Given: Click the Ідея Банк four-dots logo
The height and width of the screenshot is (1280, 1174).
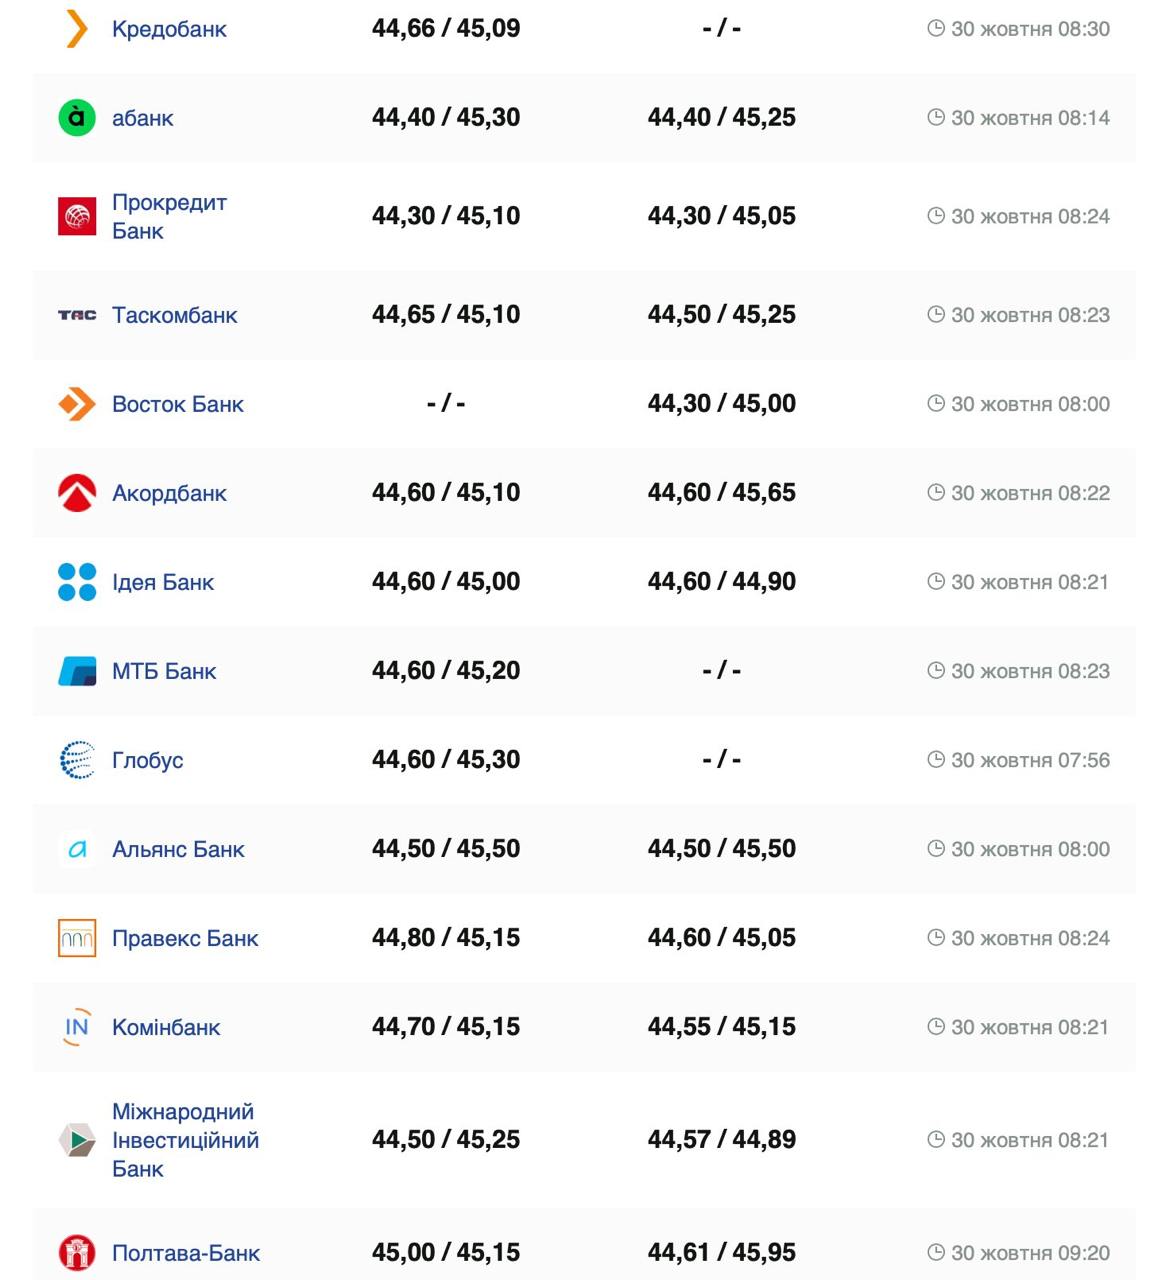Looking at the screenshot, I should point(77,582).
